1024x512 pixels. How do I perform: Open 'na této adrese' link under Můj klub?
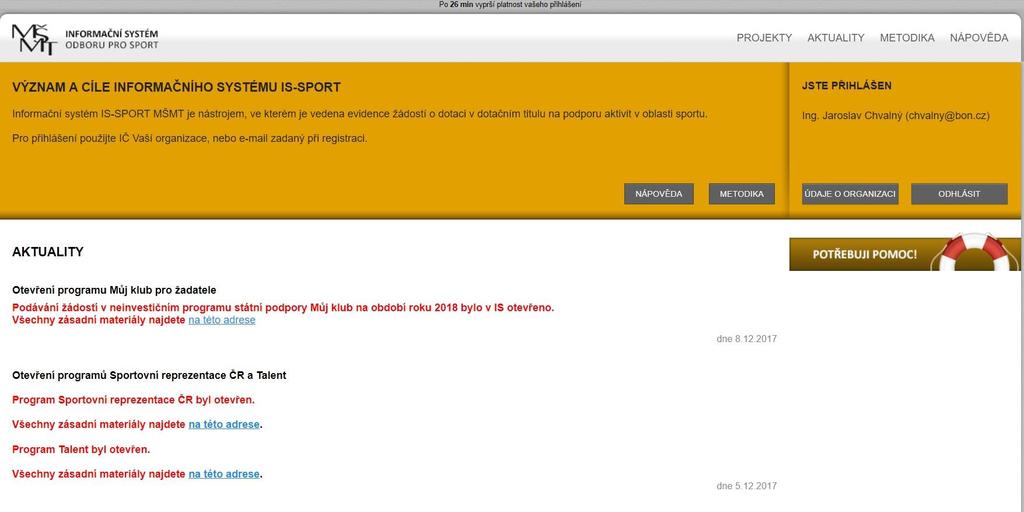click(222, 320)
